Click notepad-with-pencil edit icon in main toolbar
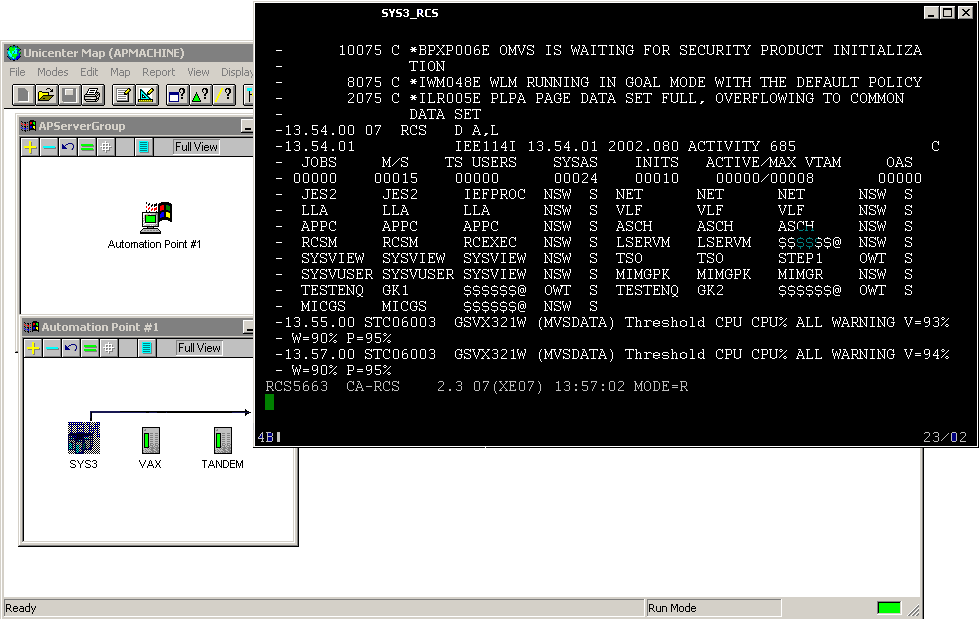This screenshot has width=980, height=619. pyautogui.click(x=123, y=95)
